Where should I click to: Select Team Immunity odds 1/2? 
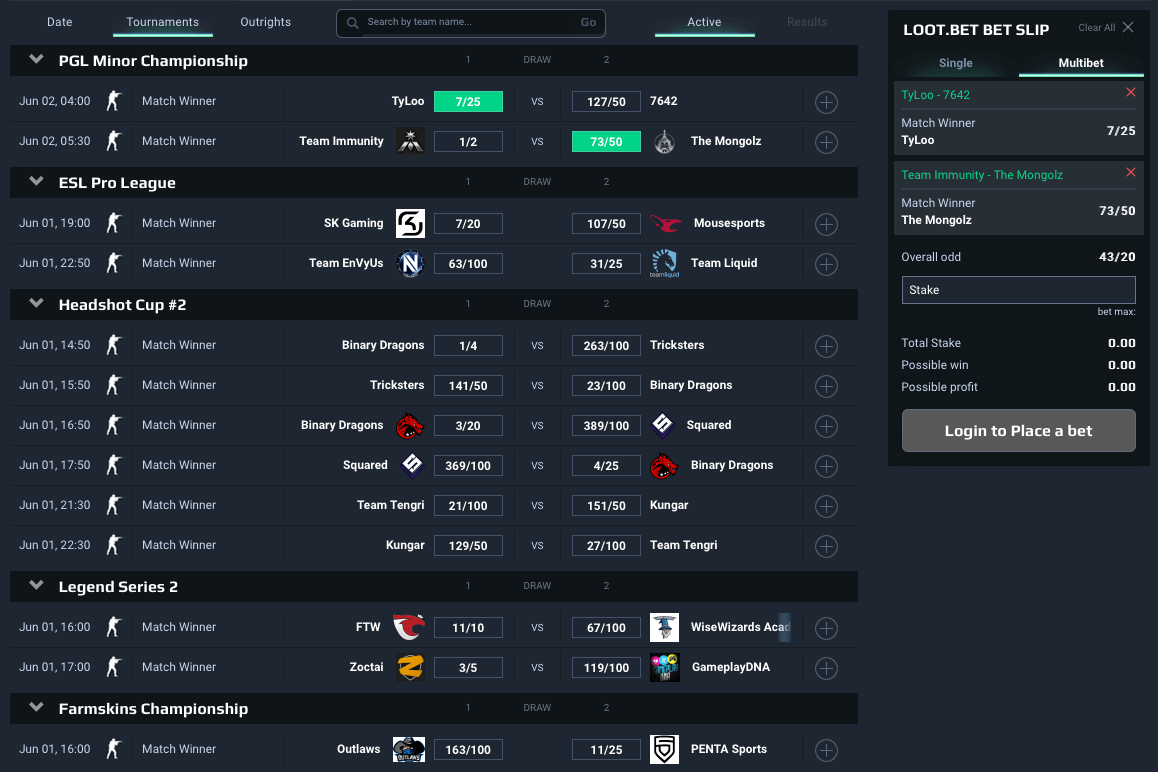point(468,141)
